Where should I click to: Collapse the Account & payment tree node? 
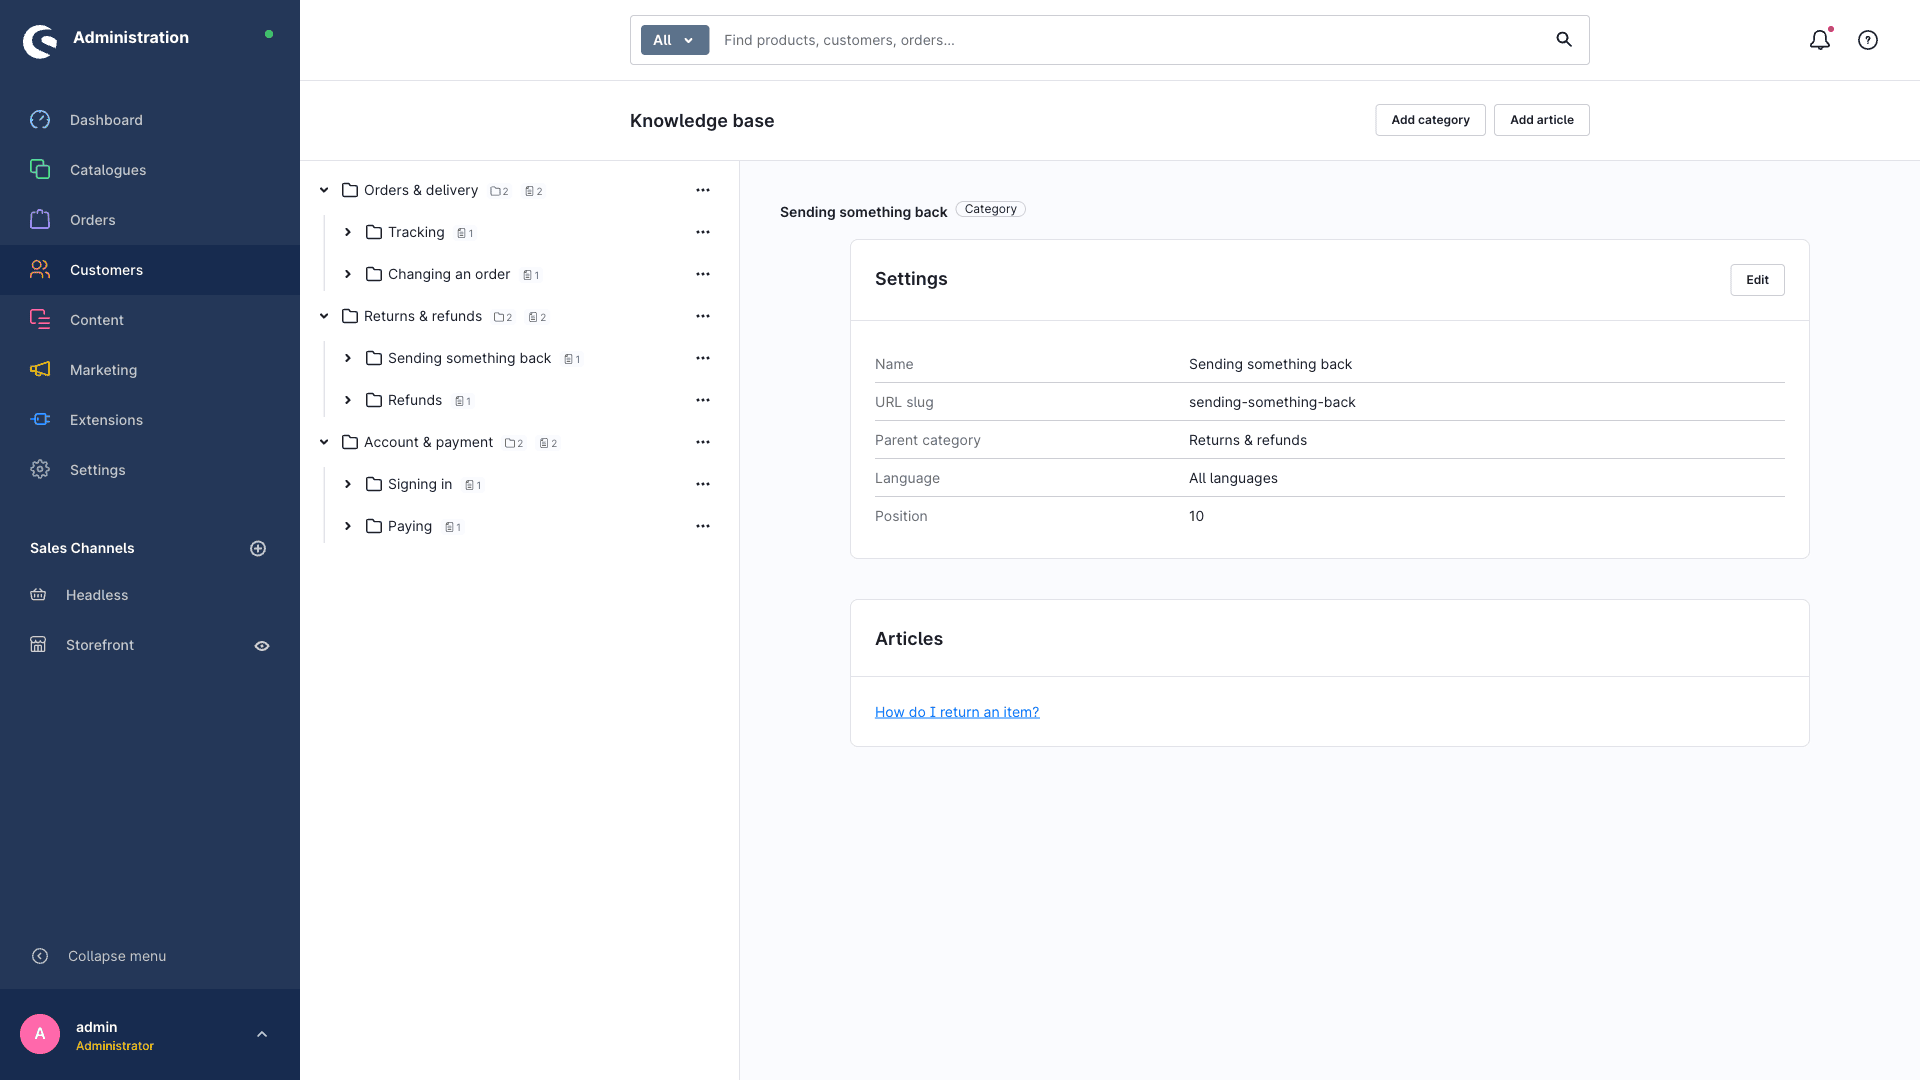click(x=324, y=442)
